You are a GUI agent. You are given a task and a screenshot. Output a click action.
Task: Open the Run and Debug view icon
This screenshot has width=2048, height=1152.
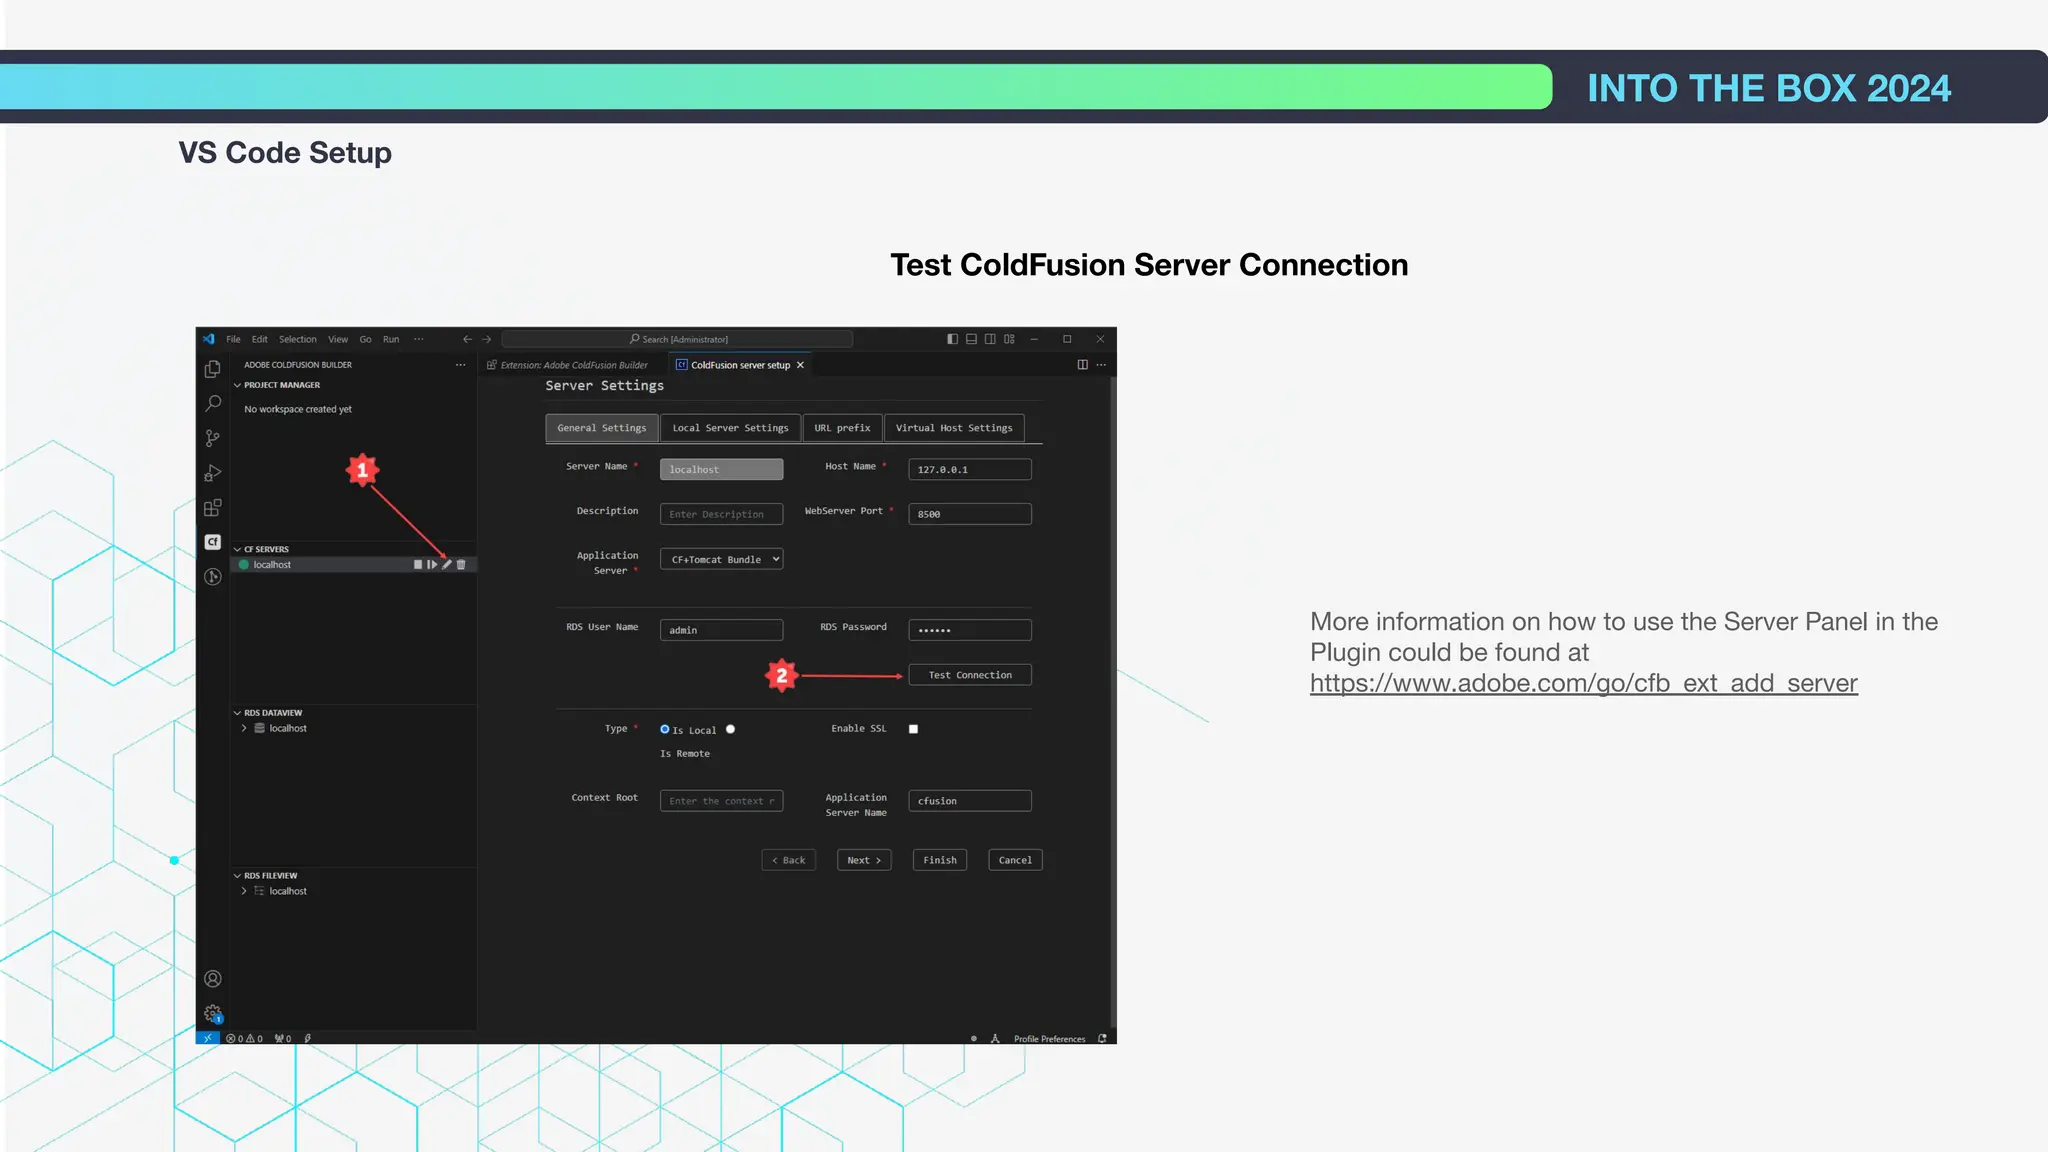pyautogui.click(x=212, y=473)
